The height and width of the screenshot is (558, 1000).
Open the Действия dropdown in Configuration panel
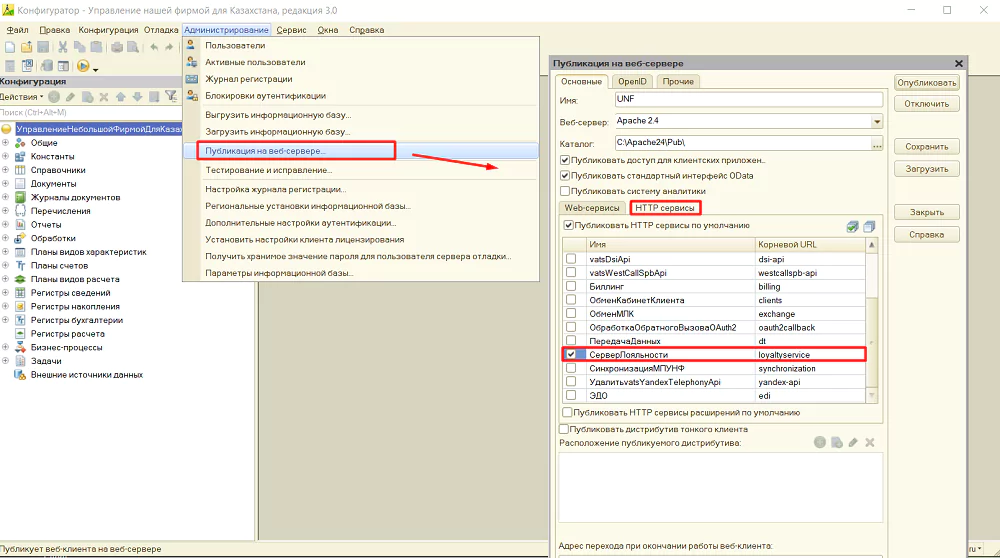[x=22, y=97]
